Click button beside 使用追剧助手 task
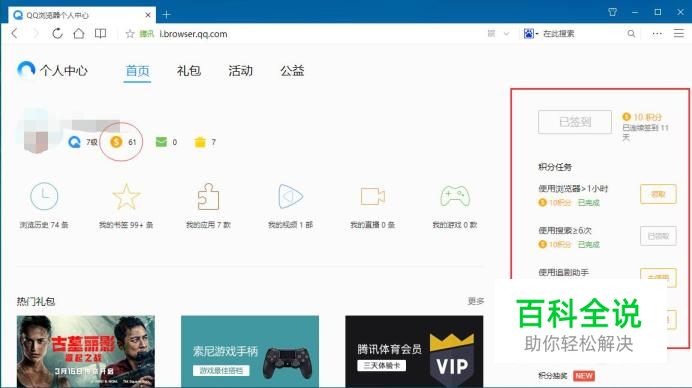This screenshot has height=388, width=692. [658, 277]
